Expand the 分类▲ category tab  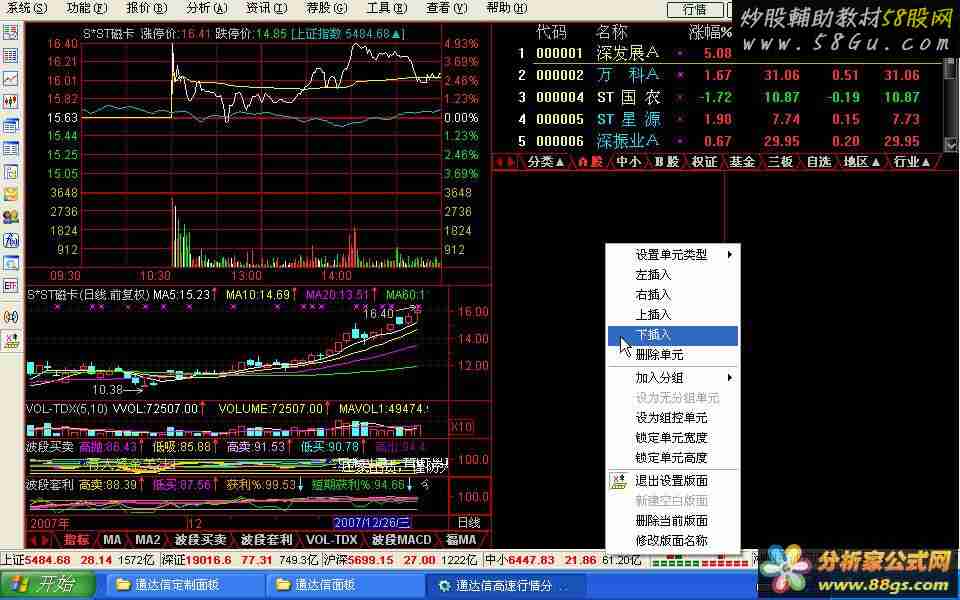pyautogui.click(x=545, y=162)
